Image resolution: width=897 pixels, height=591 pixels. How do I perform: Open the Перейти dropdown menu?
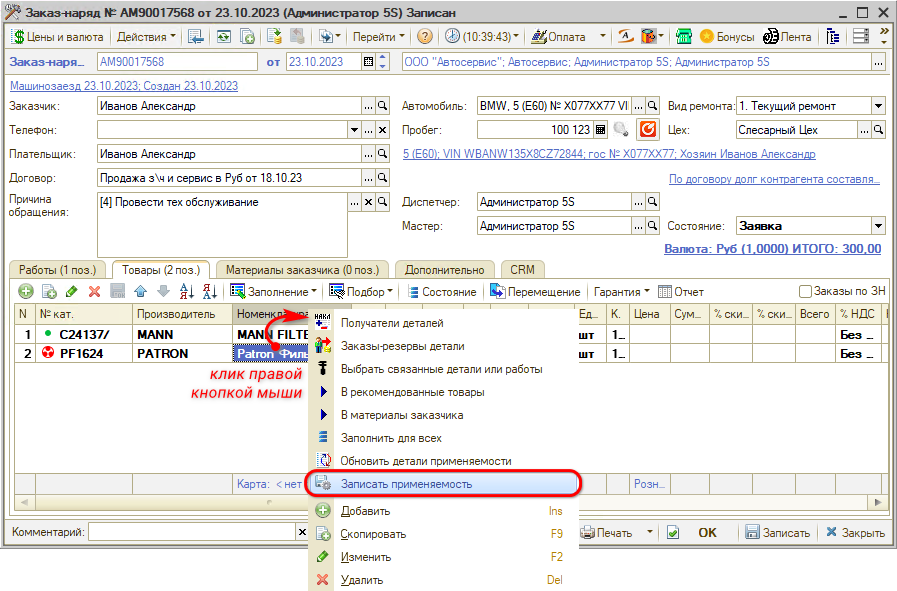(378, 37)
